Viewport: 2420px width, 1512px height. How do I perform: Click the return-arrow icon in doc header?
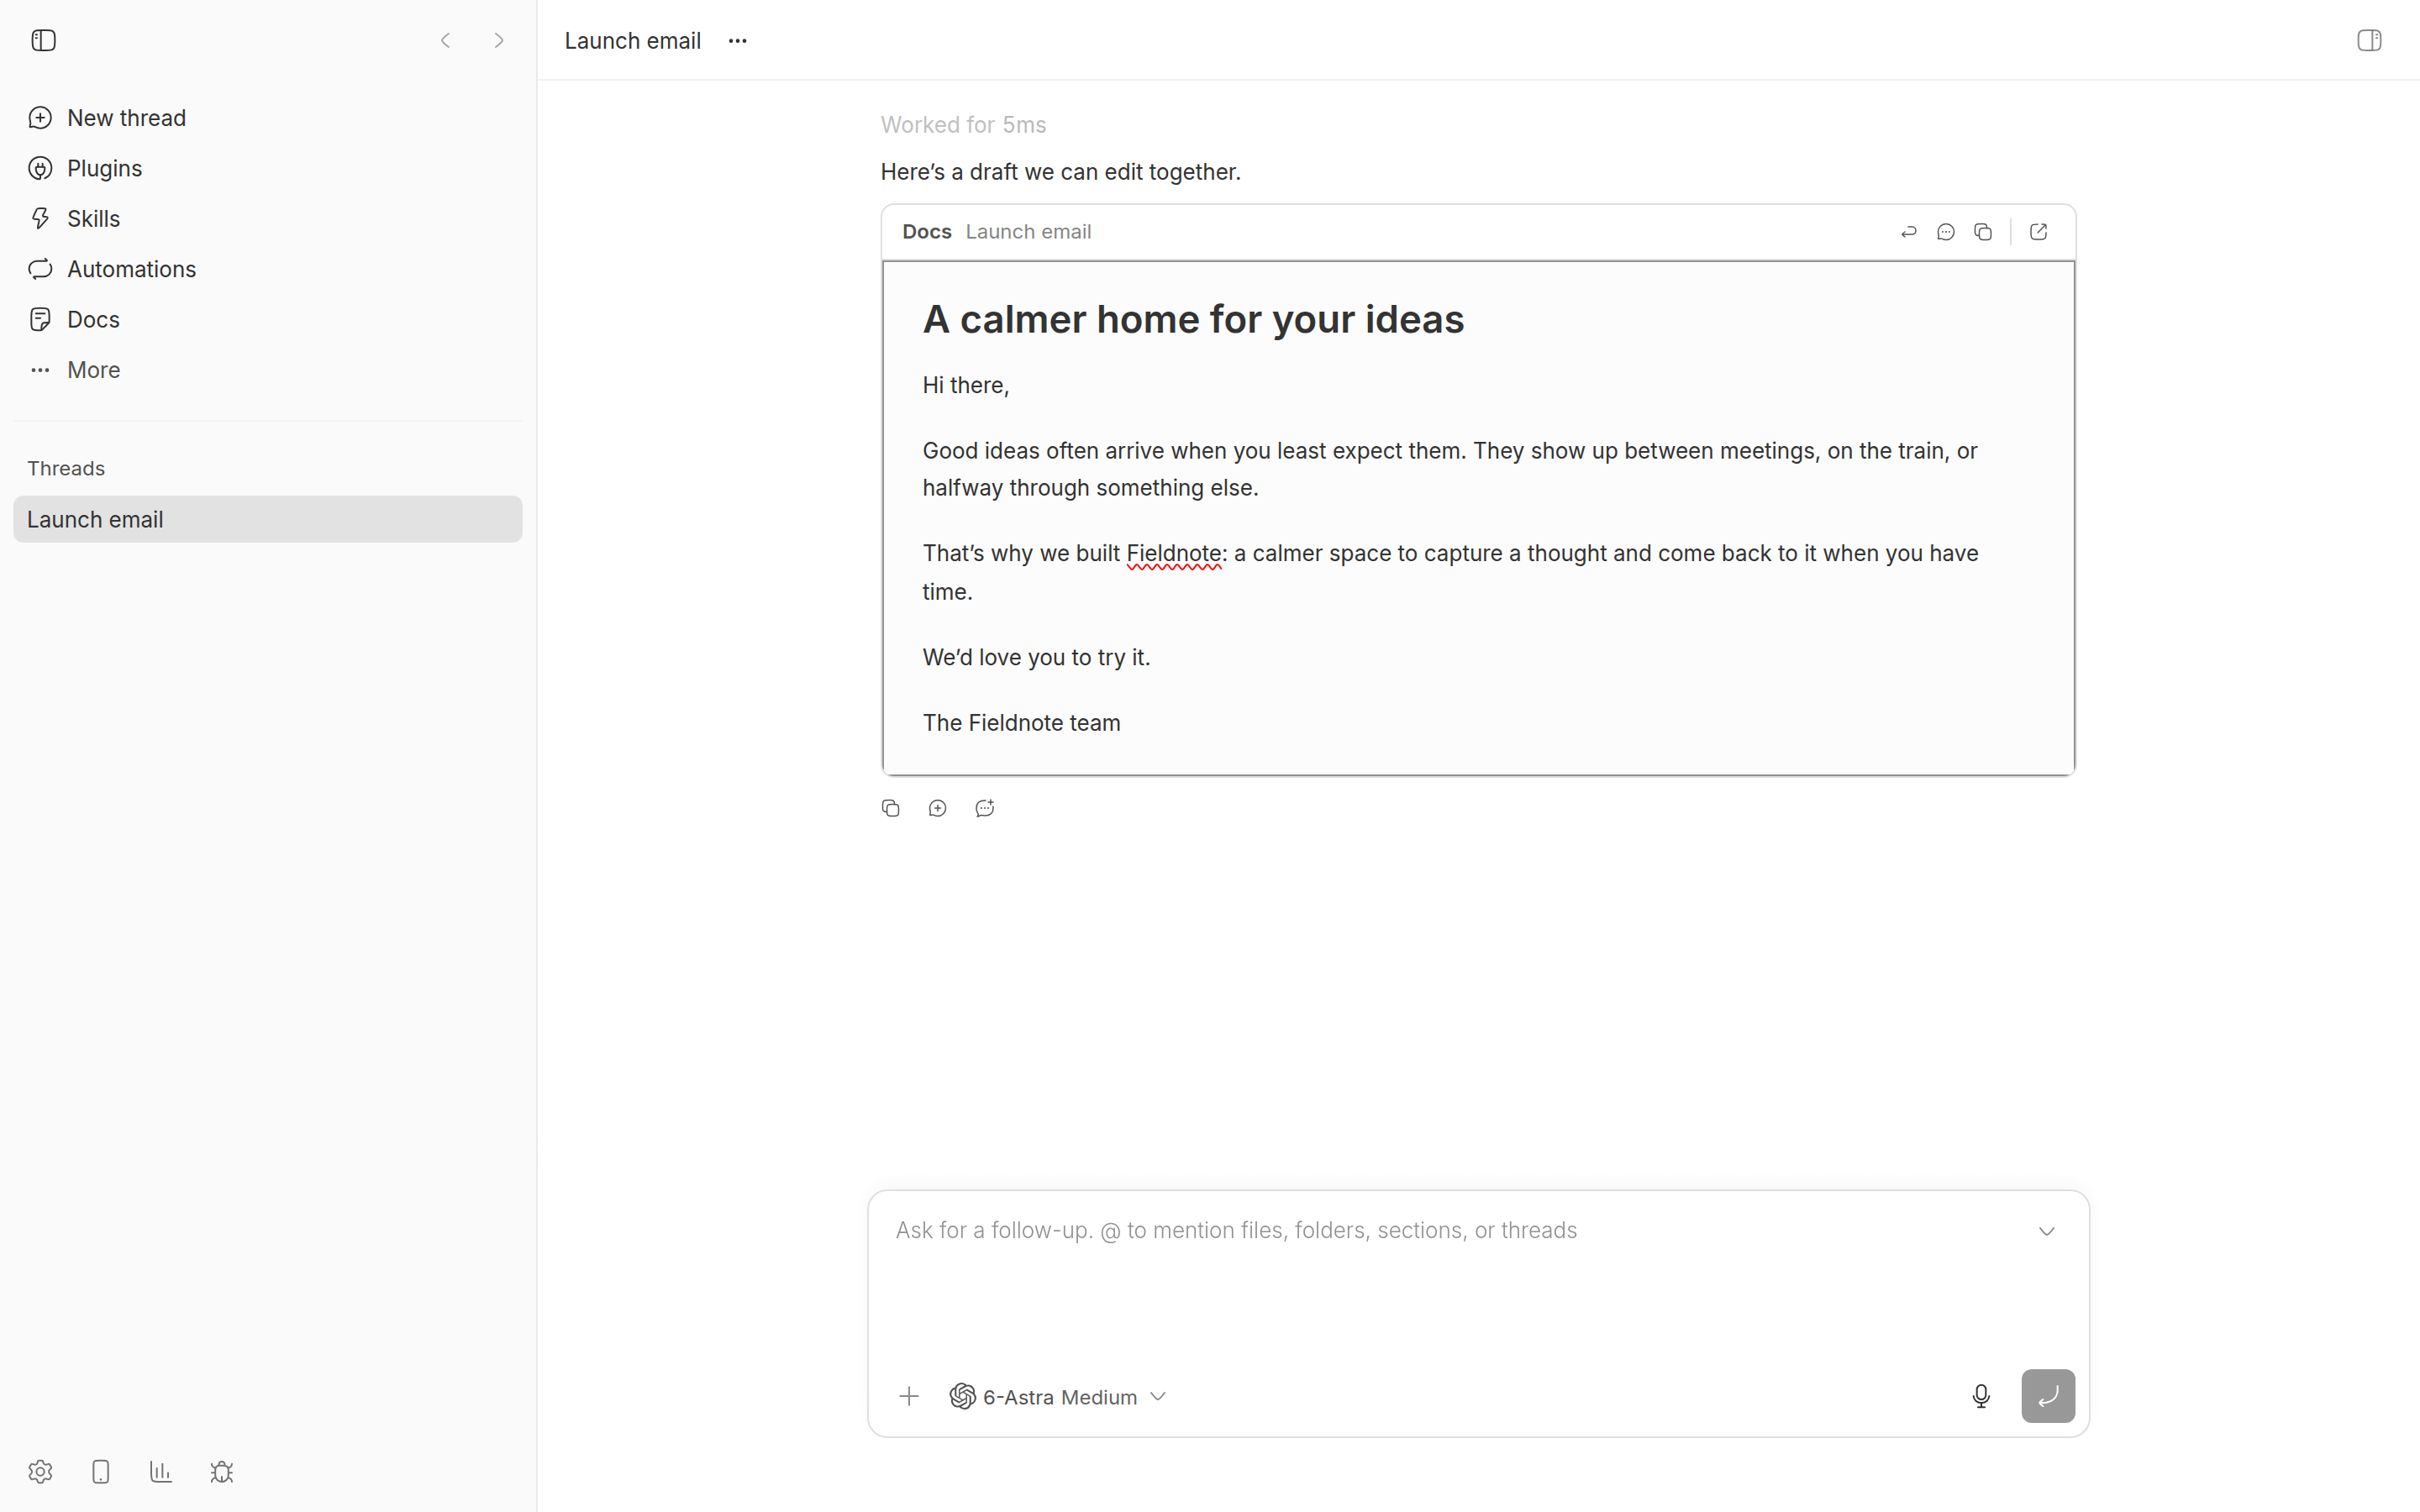click(x=1908, y=232)
